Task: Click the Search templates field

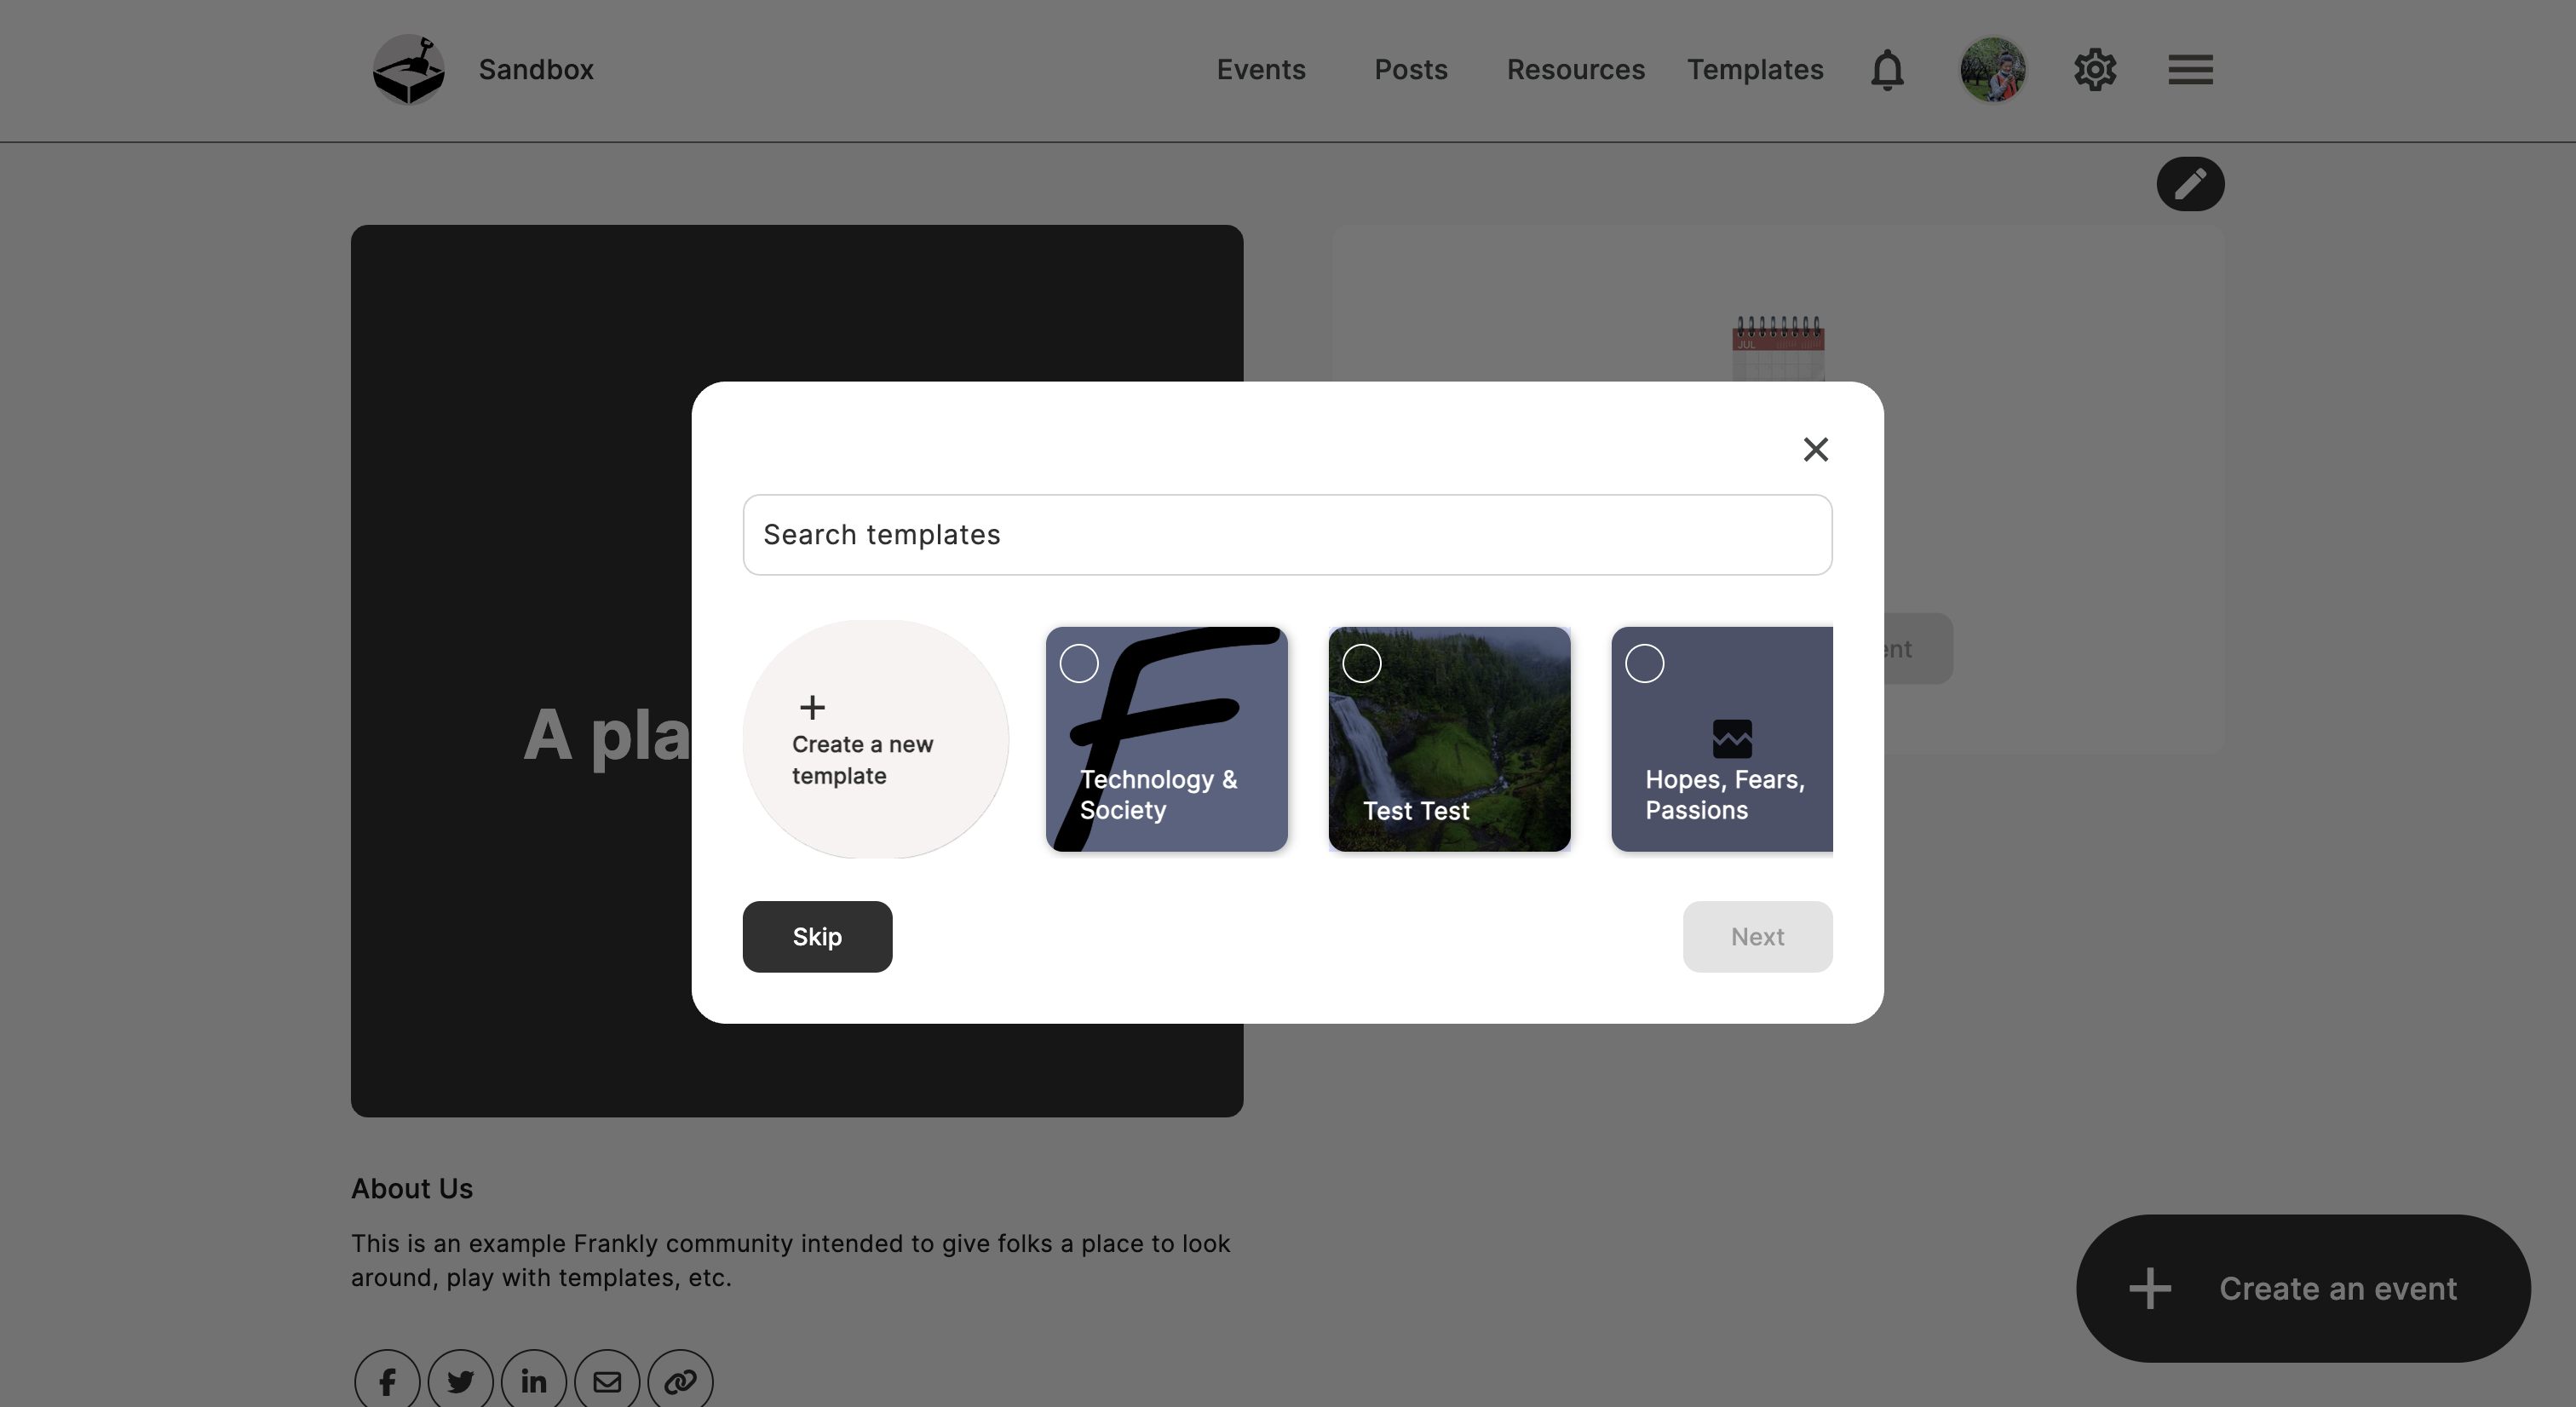Action: pyautogui.click(x=1287, y=535)
